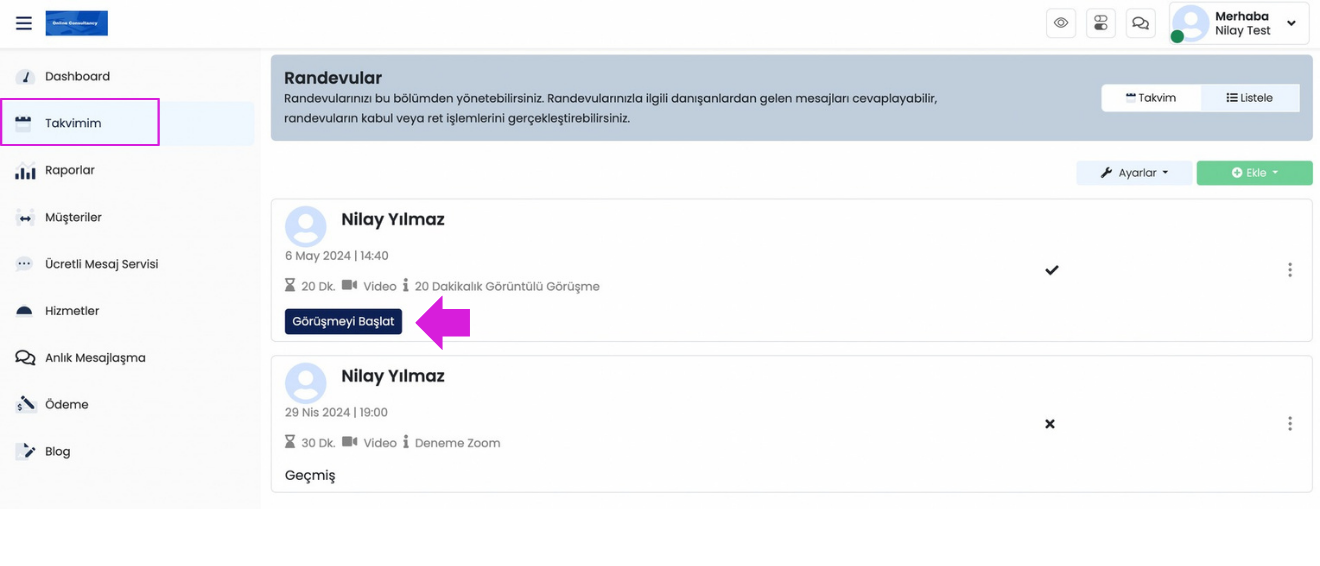
Task: Click the Ödeme payment icon
Action: (x=25, y=405)
